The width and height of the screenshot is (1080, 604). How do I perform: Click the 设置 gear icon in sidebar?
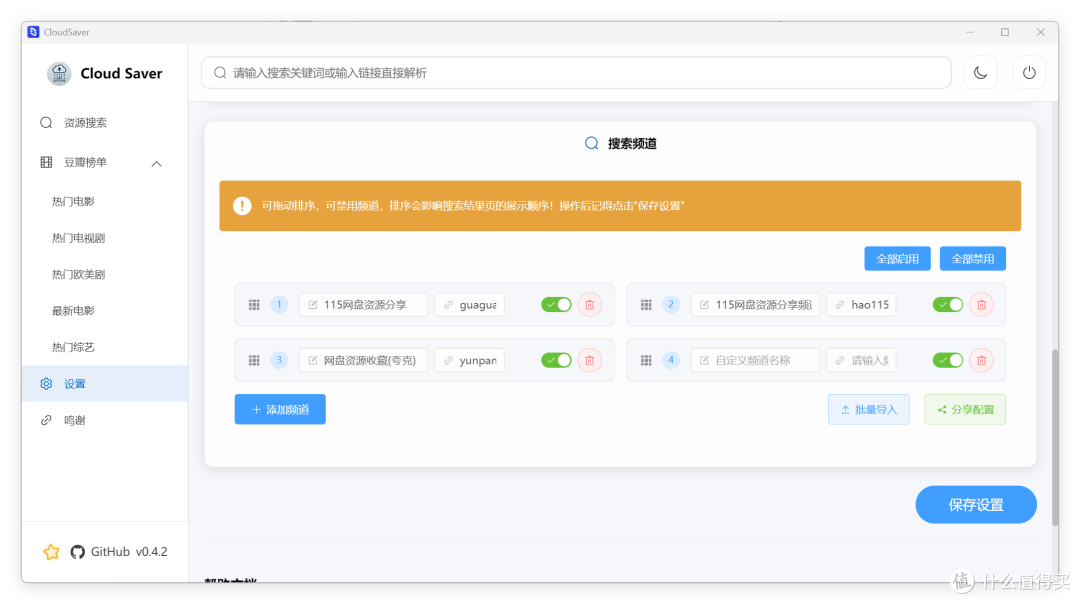[46, 382]
